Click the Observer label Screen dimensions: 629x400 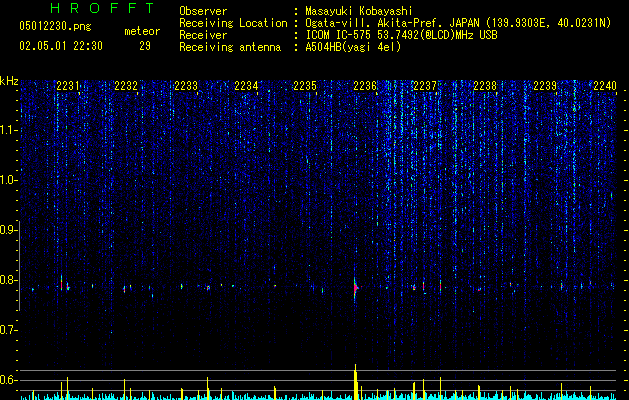point(203,11)
